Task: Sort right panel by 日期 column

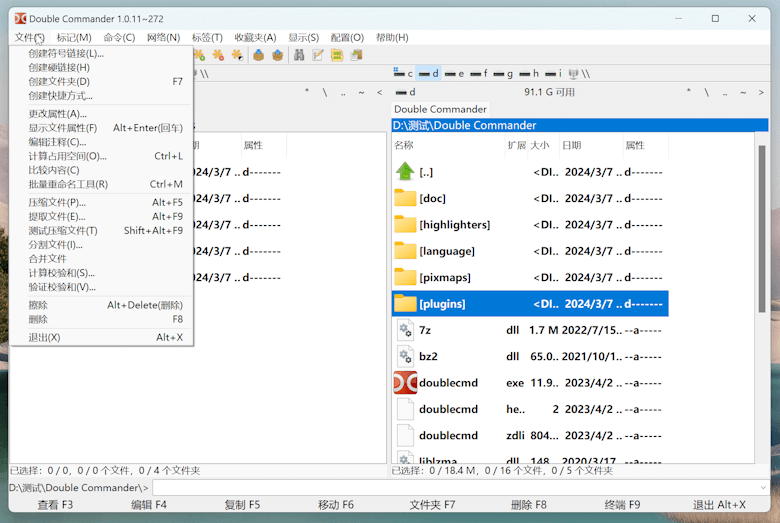Action: [591, 145]
